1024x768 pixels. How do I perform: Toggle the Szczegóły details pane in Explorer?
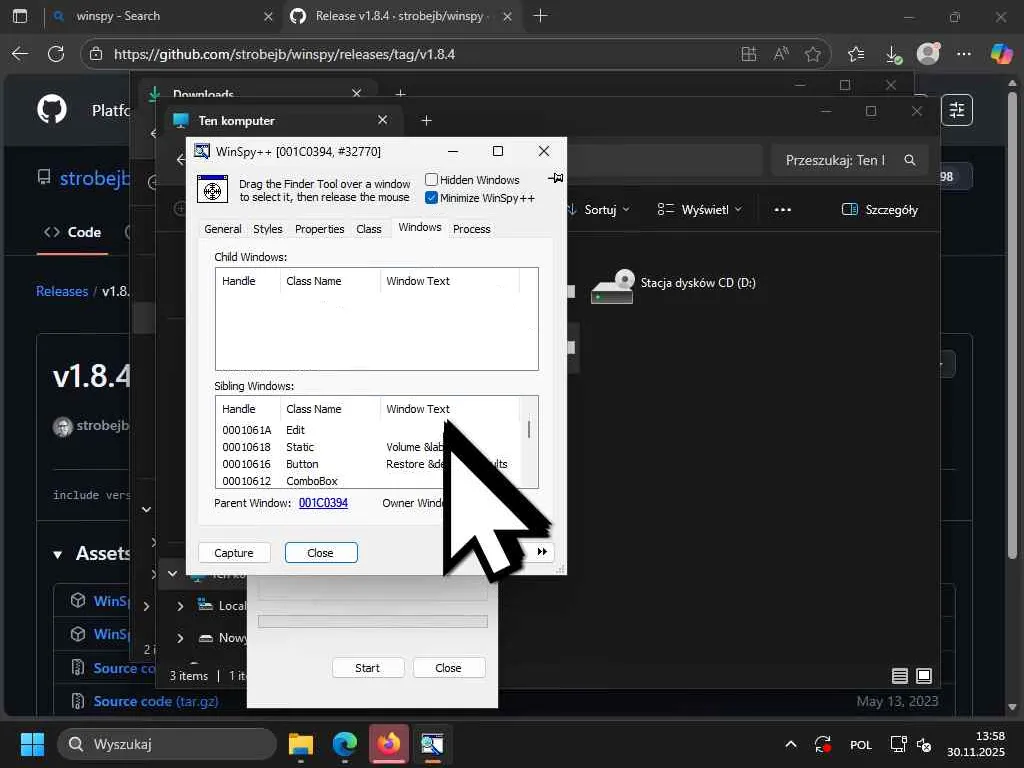click(x=880, y=210)
